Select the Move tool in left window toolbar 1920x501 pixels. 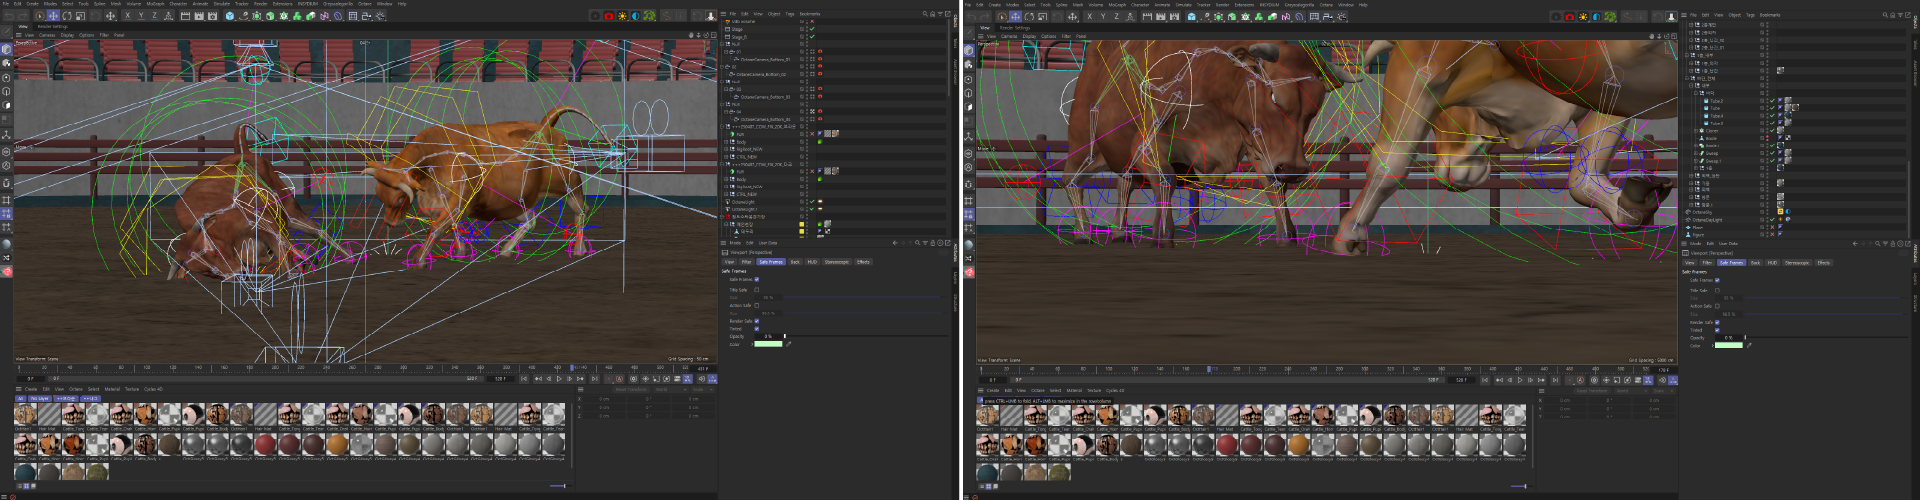point(53,16)
